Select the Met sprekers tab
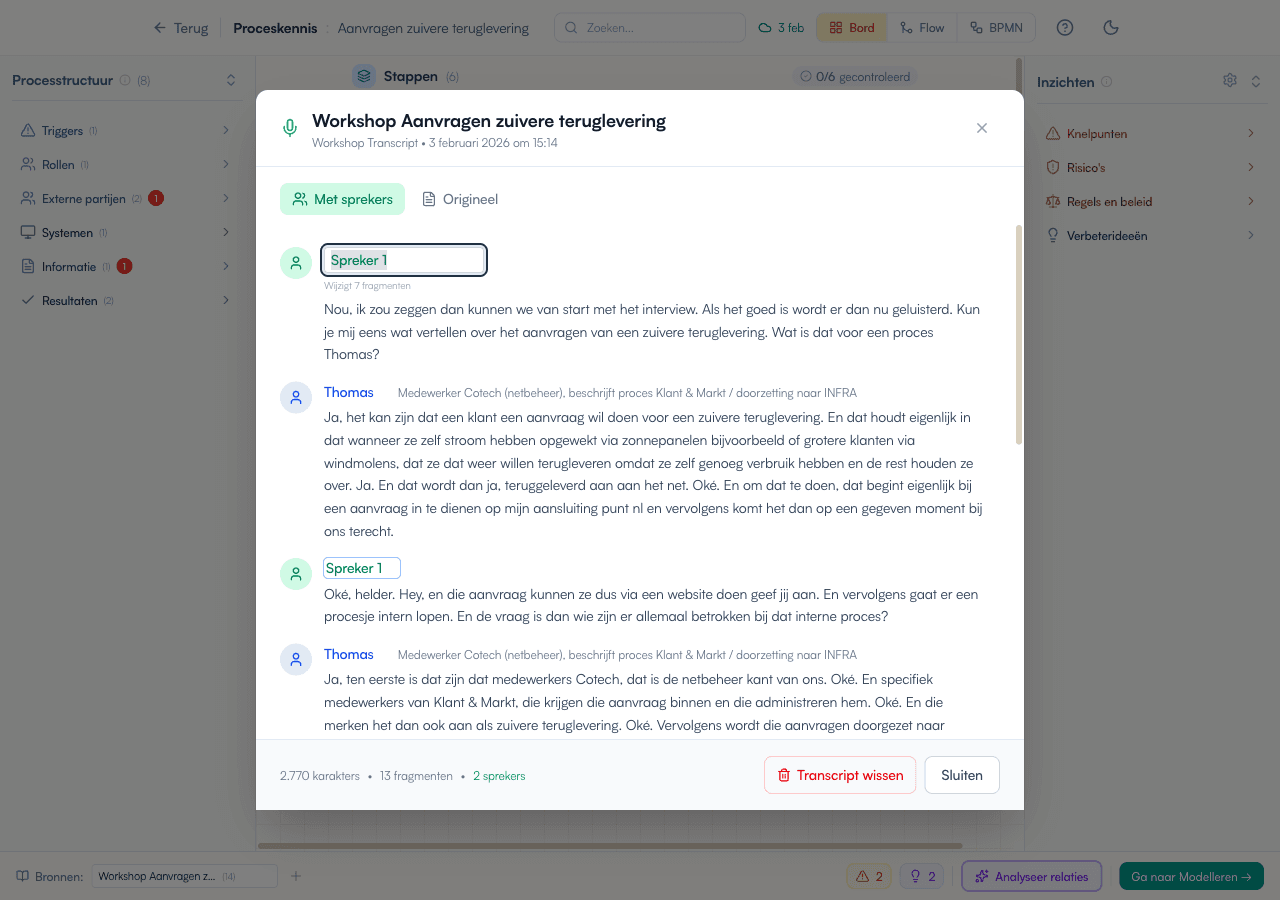 342,199
